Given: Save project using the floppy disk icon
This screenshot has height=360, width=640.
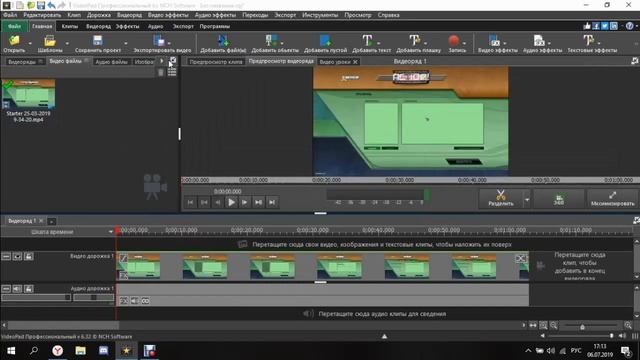Looking at the screenshot, I should pyautogui.click(x=98, y=40).
